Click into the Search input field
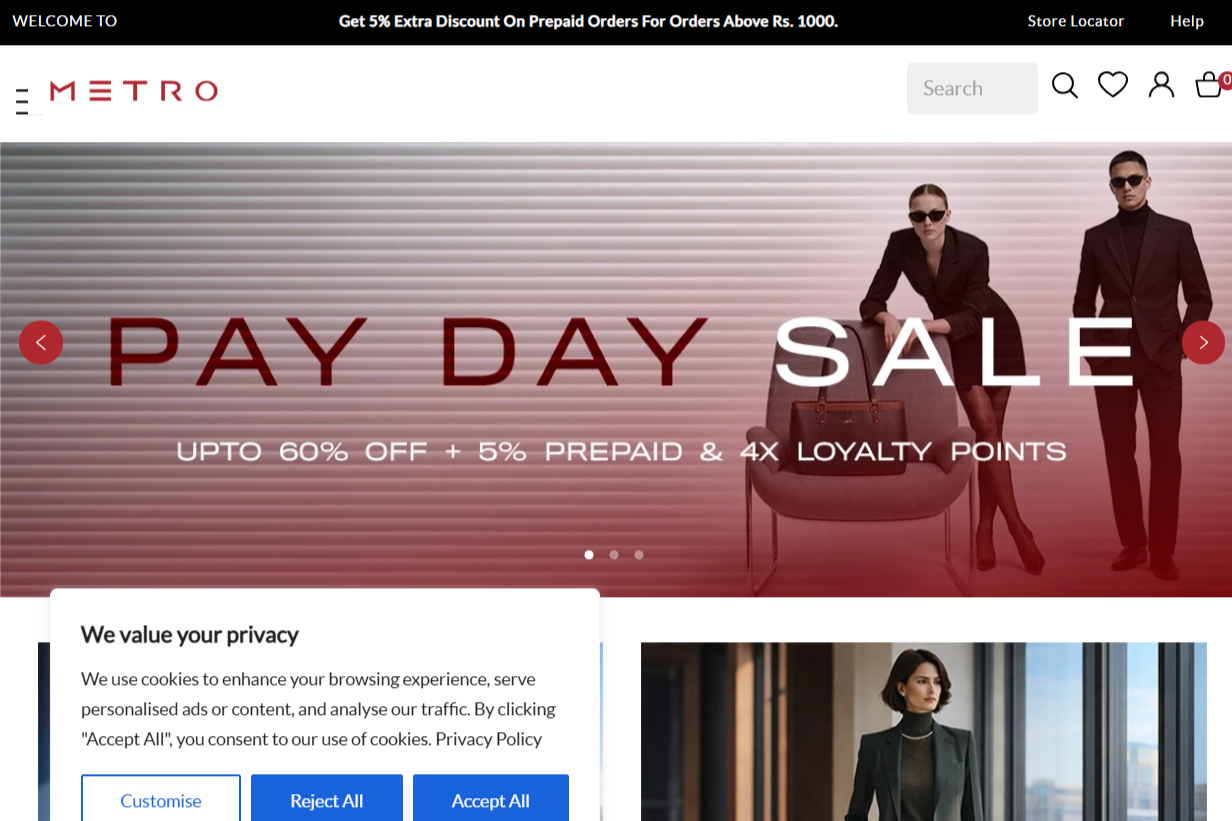 pyautogui.click(x=972, y=88)
